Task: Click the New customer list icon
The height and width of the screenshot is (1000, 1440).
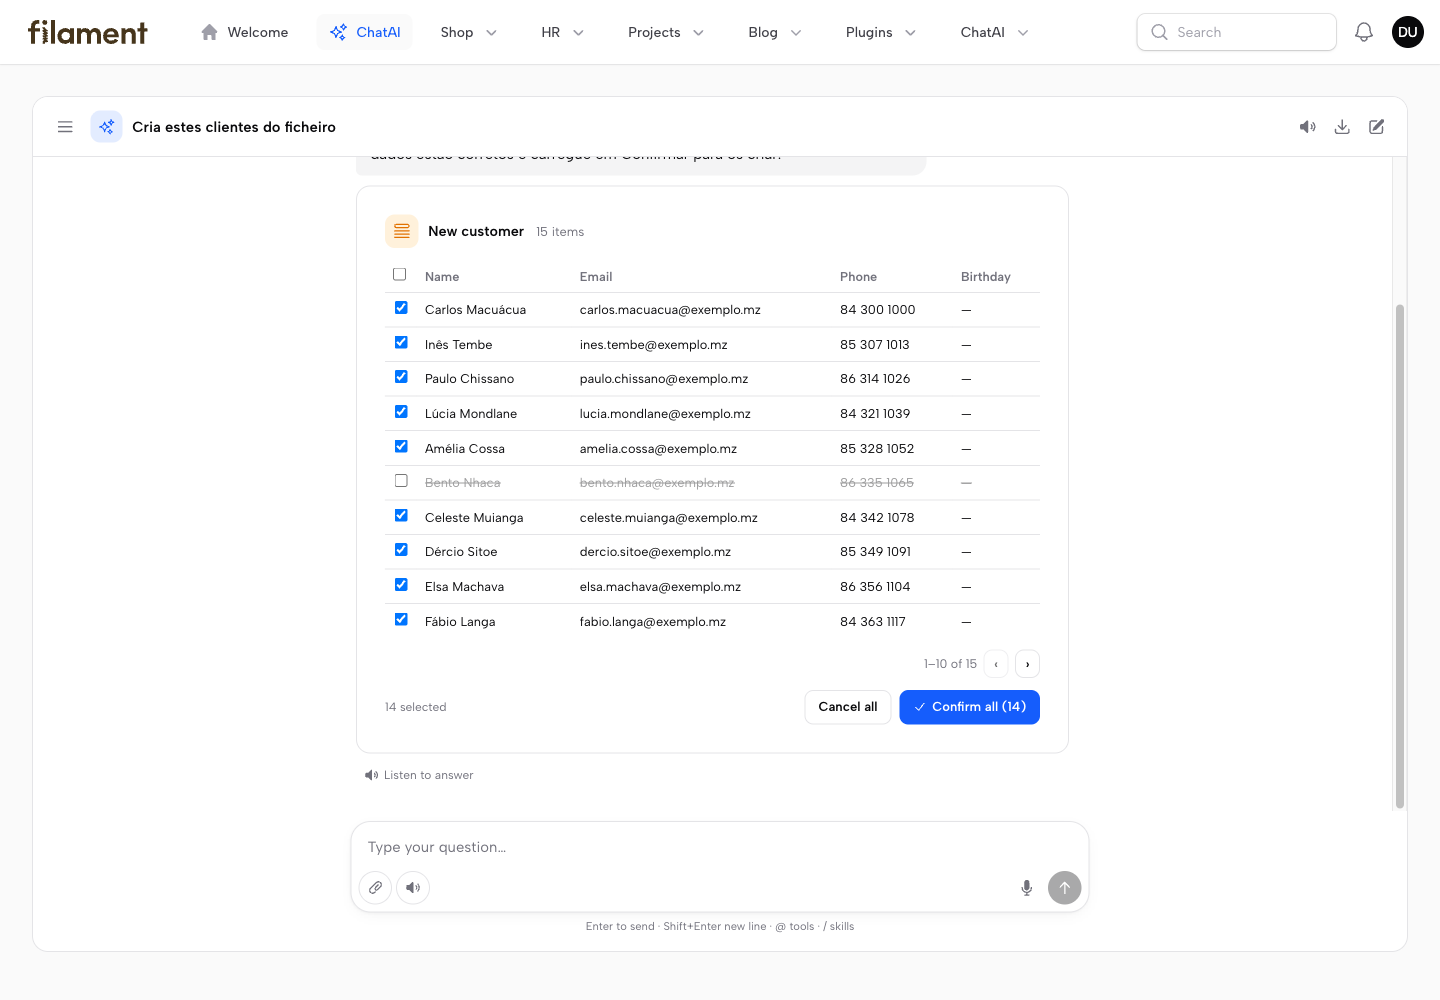Action: pos(402,231)
